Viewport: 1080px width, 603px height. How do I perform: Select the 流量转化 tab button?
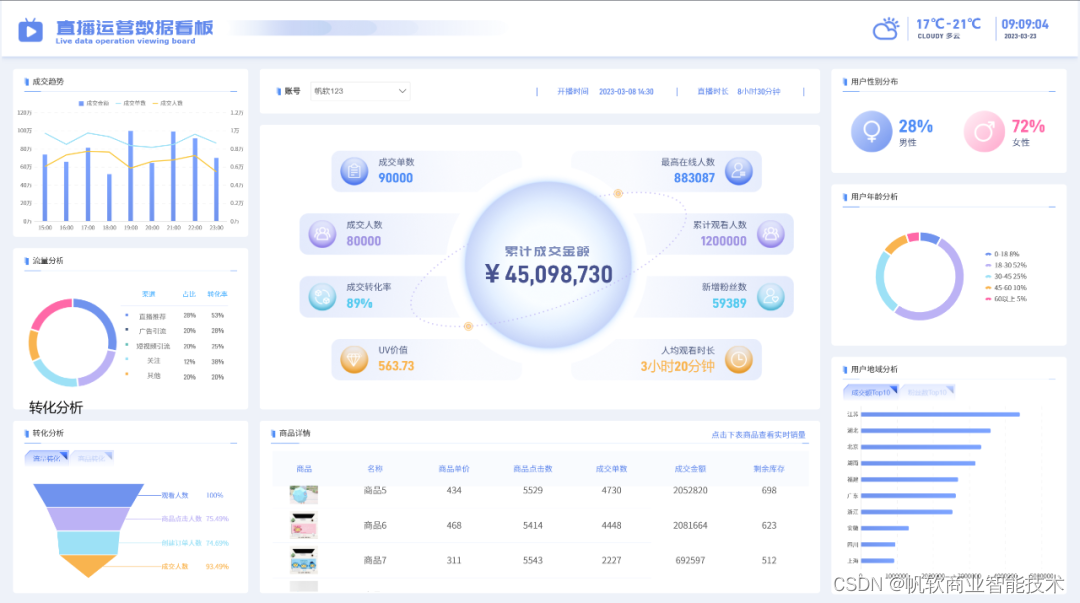[x=47, y=457]
